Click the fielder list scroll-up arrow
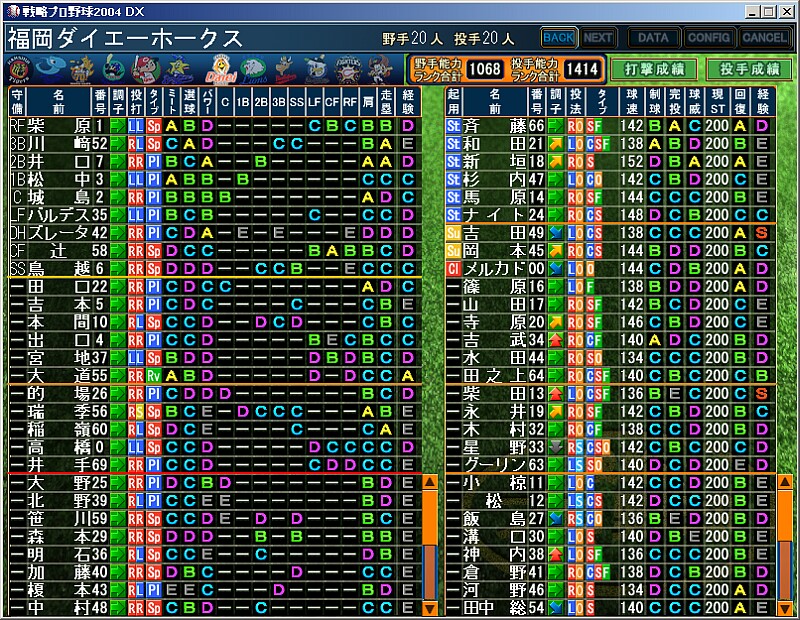Viewport: 800px width, 620px height. click(430, 482)
